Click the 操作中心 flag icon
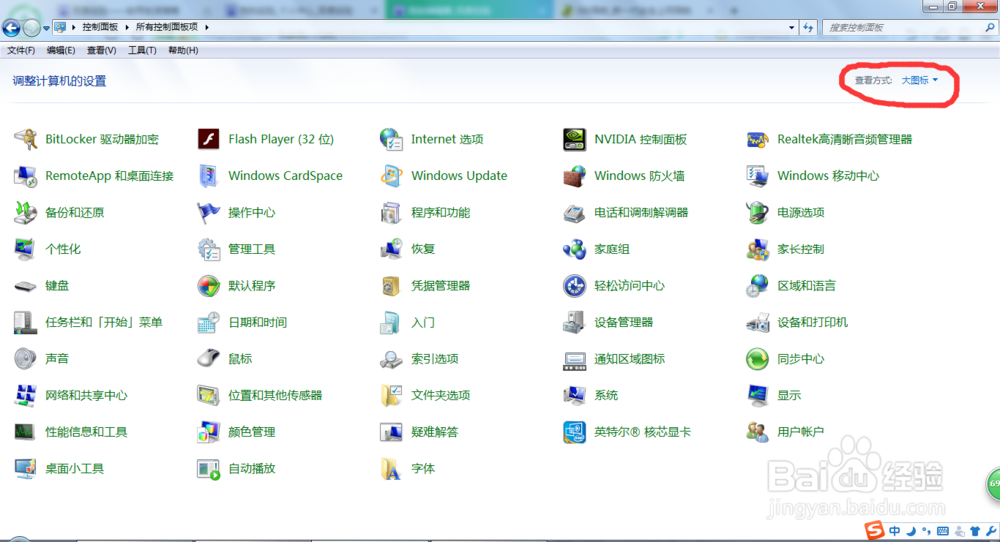The height and width of the screenshot is (542, 1000). [209, 212]
